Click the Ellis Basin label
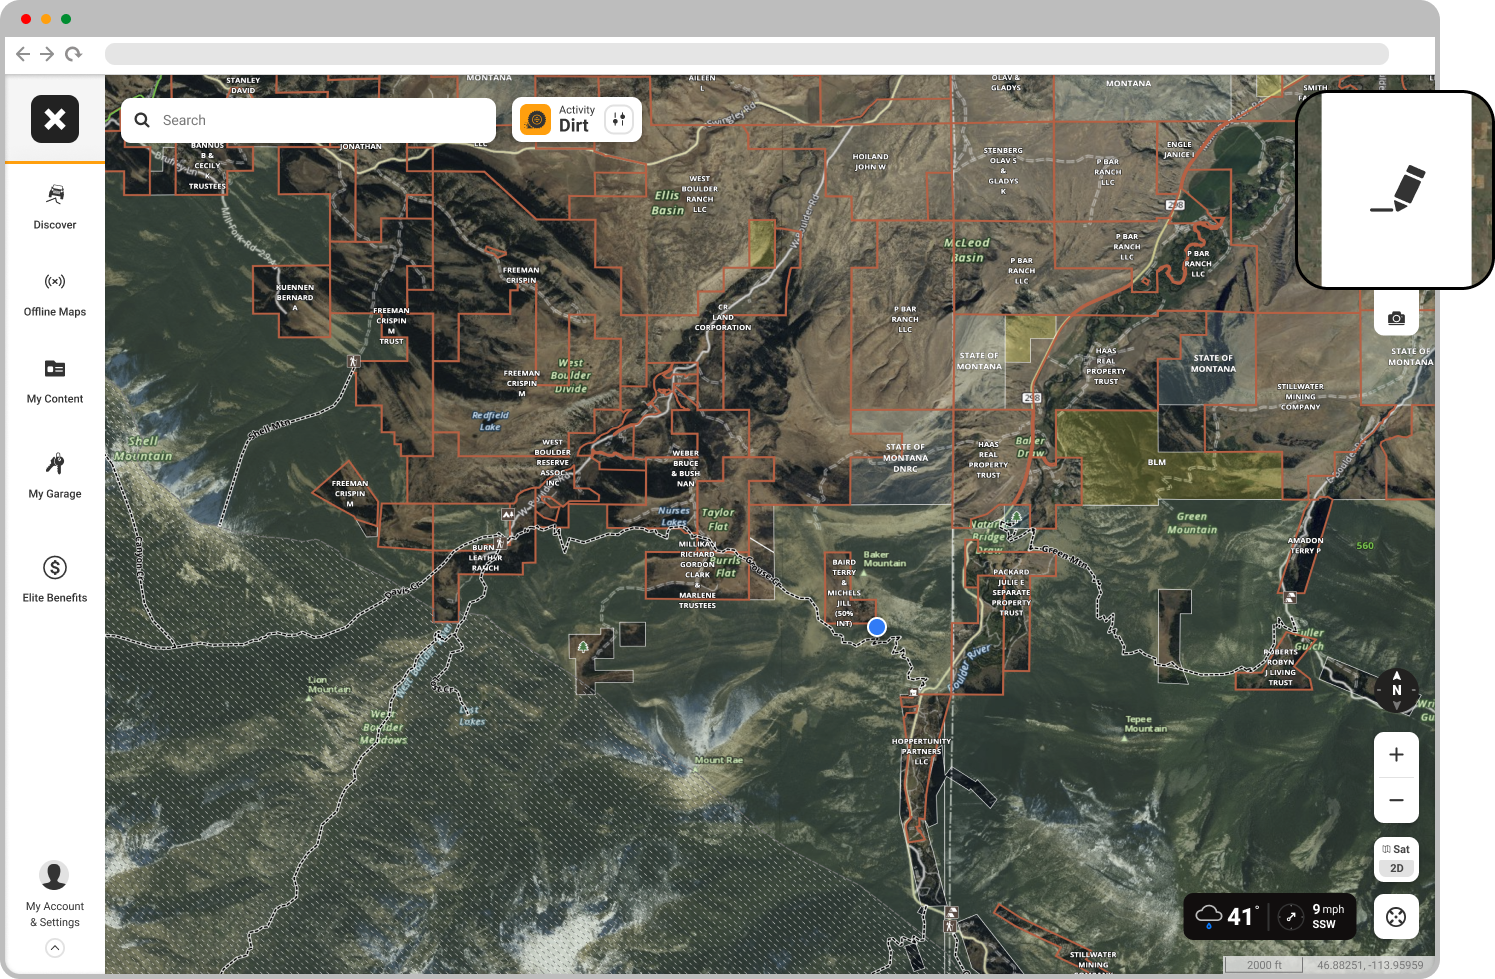The height and width of the screenshot is (979, 1495). coord(668,203)
